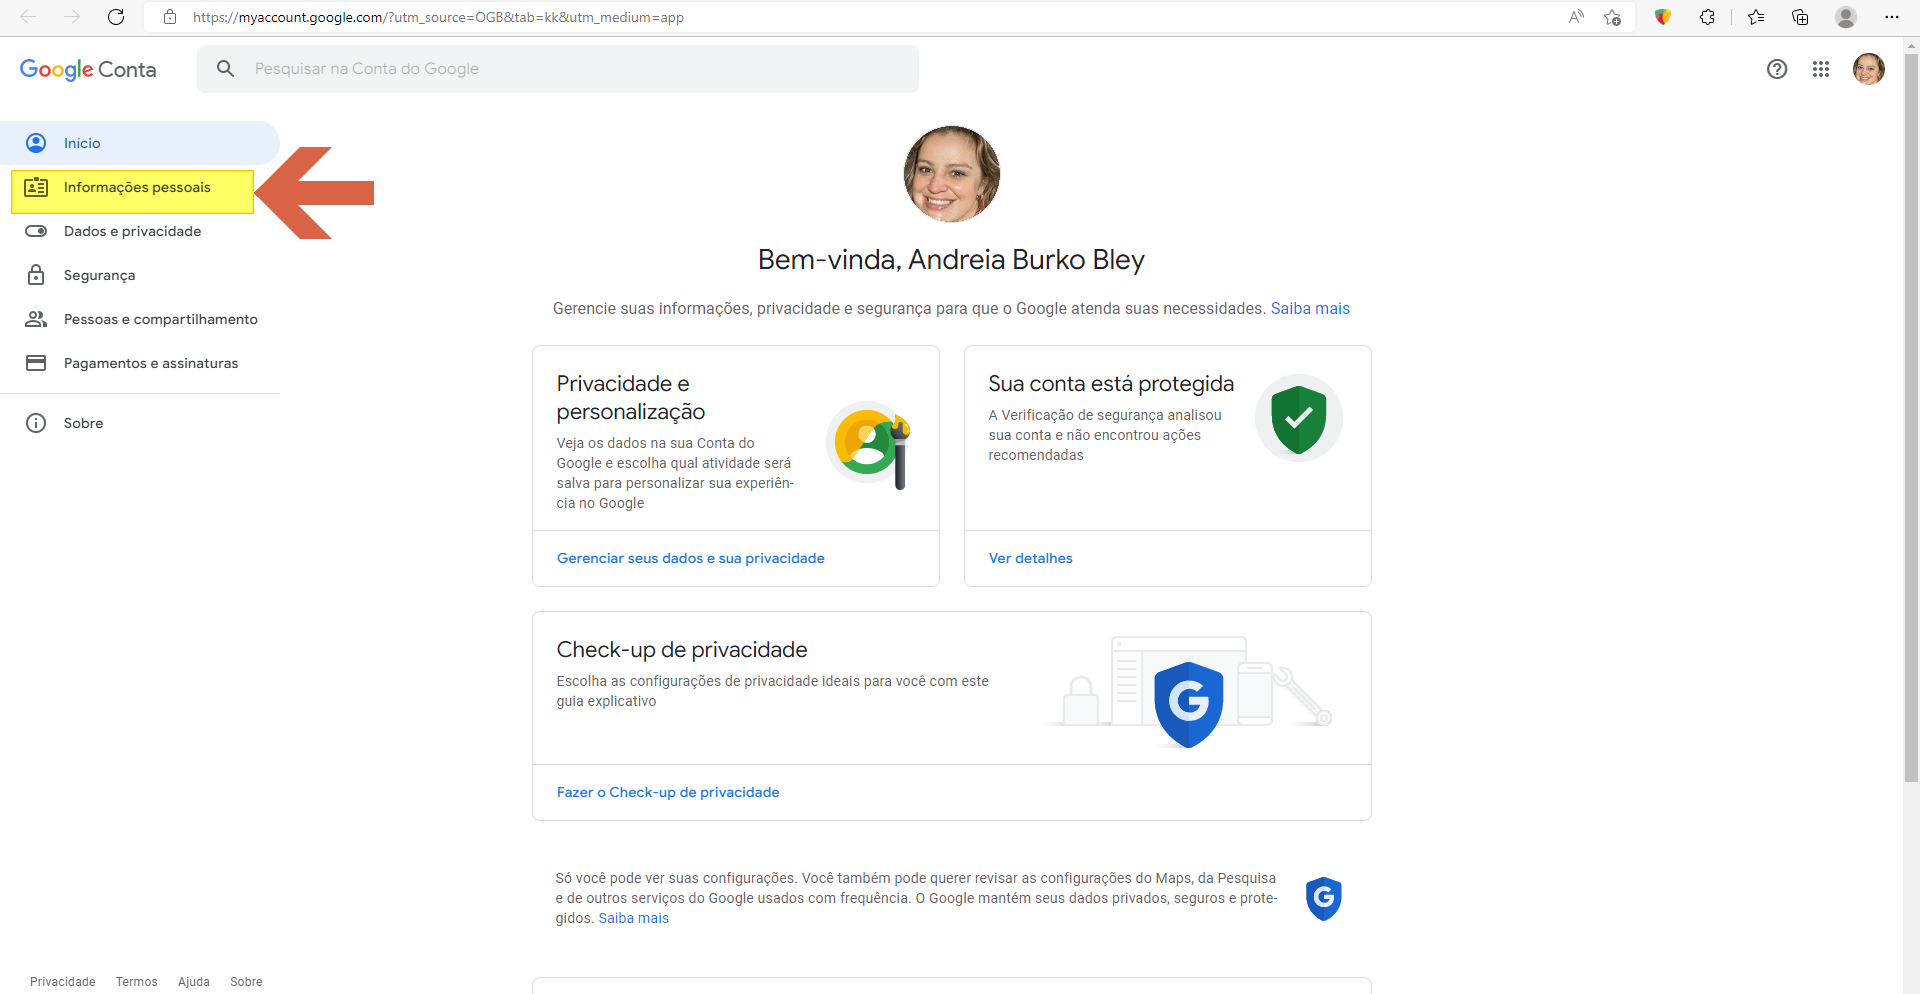Screen dimensions: 1920x994
Task: Open the read aloud icon in the address bar
Action: [x=1576, y=17]
